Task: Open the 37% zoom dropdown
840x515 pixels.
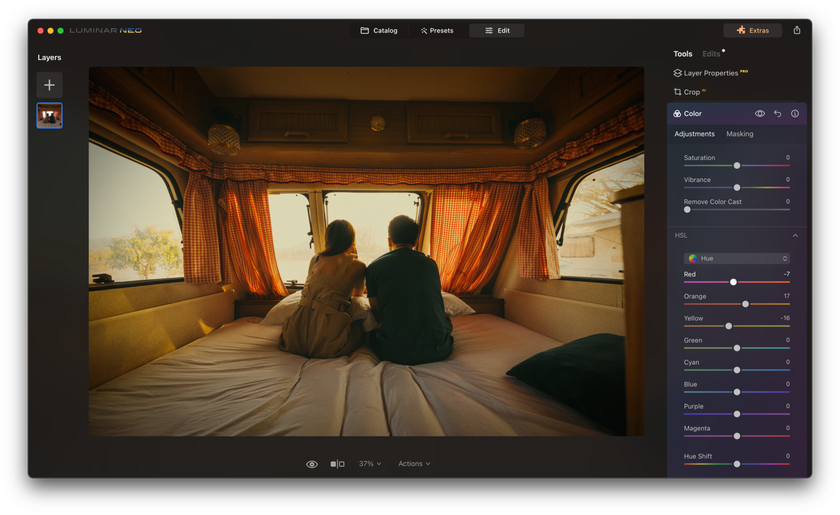Action: 370,464
